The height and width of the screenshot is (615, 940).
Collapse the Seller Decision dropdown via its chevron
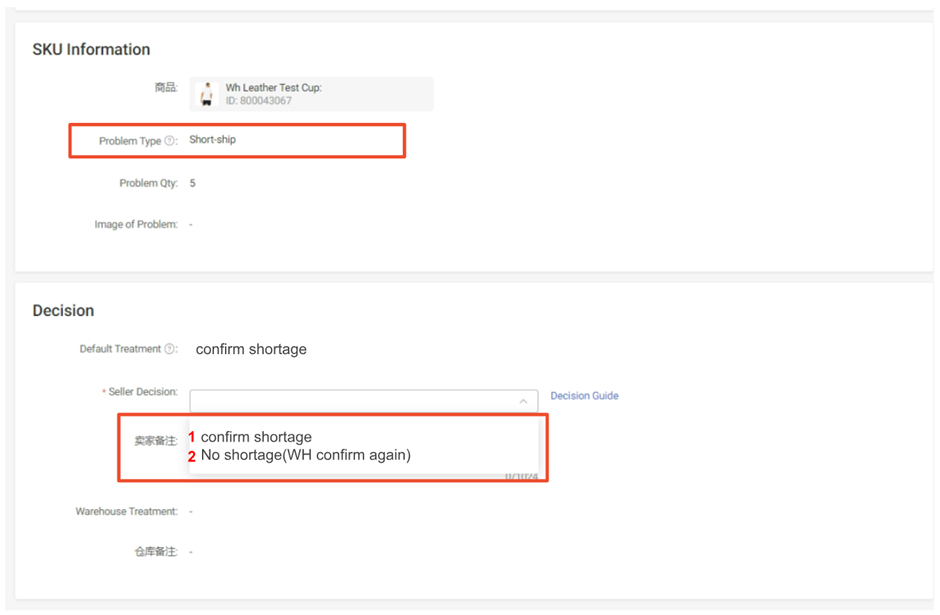click(x=523, y=401)
